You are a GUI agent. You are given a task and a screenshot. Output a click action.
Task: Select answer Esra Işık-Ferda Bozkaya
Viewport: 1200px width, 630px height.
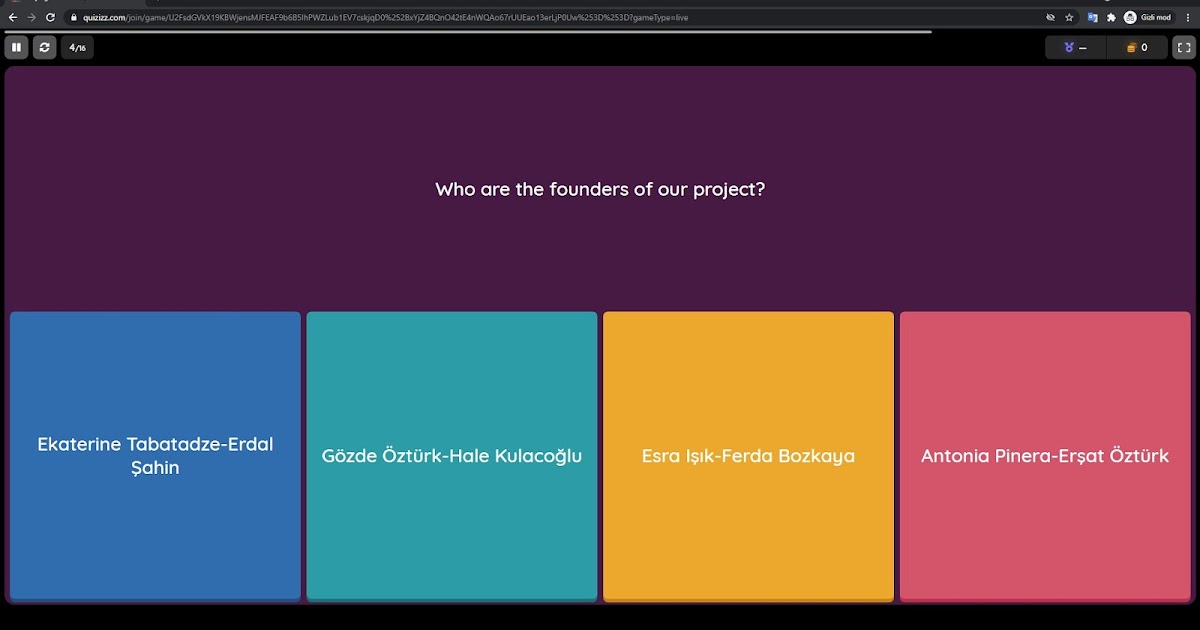tap(747, 455)
